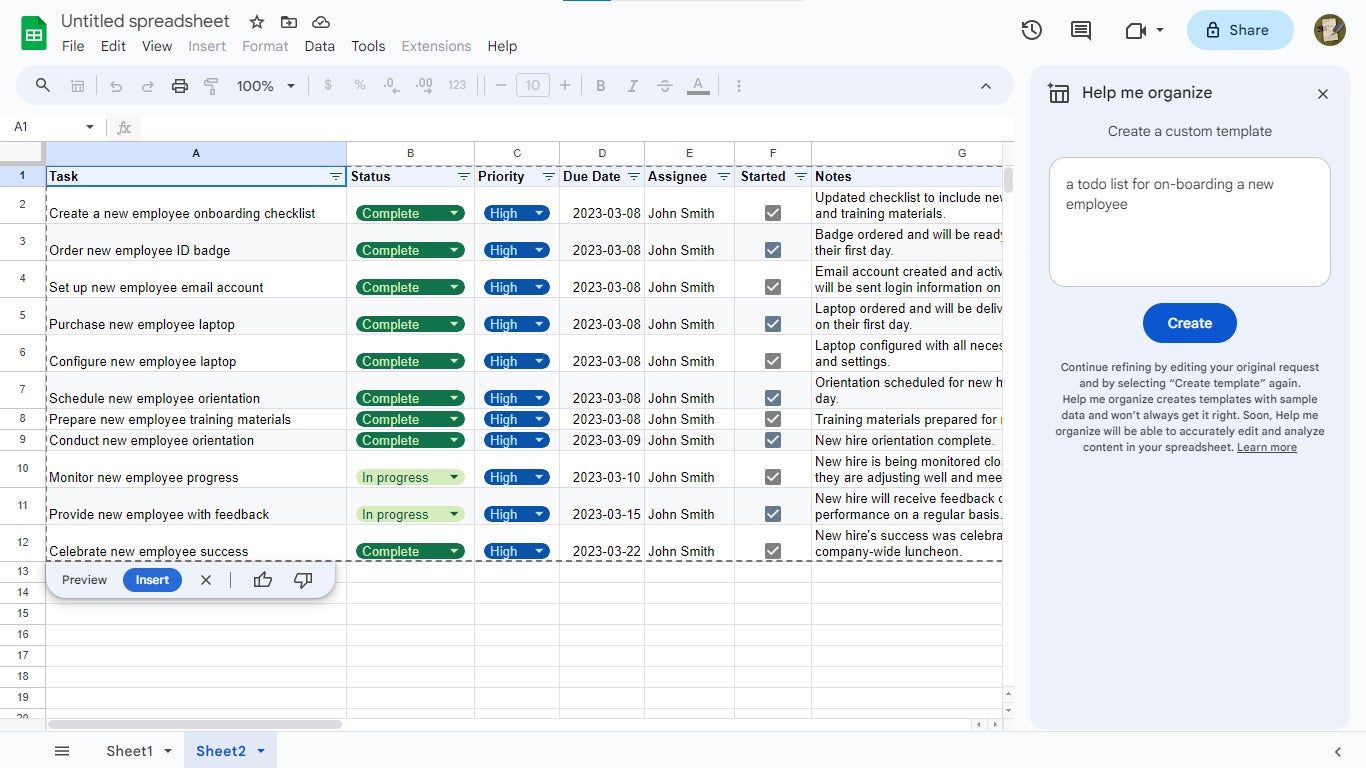Image resolution: width=1366 pixels, height=768 pixels.
Task: Toggle Started checkbox for Purchase laptop row
Action: tap(773, 324)
